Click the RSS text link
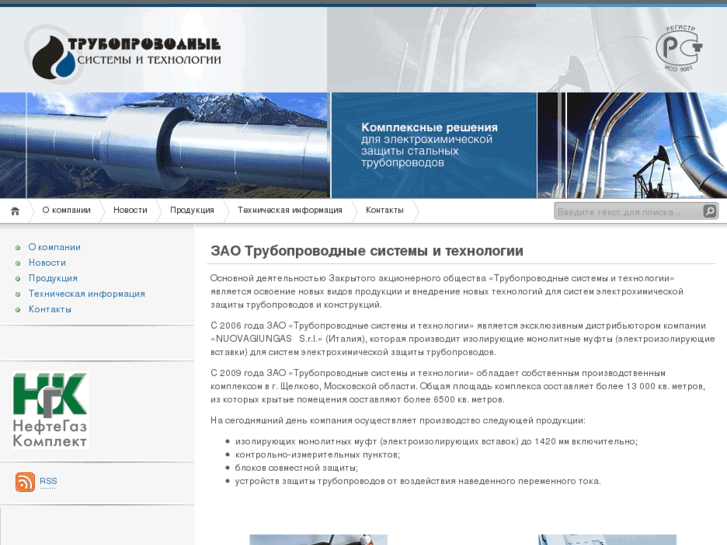727x545 pixels. [x=48, y=481]
